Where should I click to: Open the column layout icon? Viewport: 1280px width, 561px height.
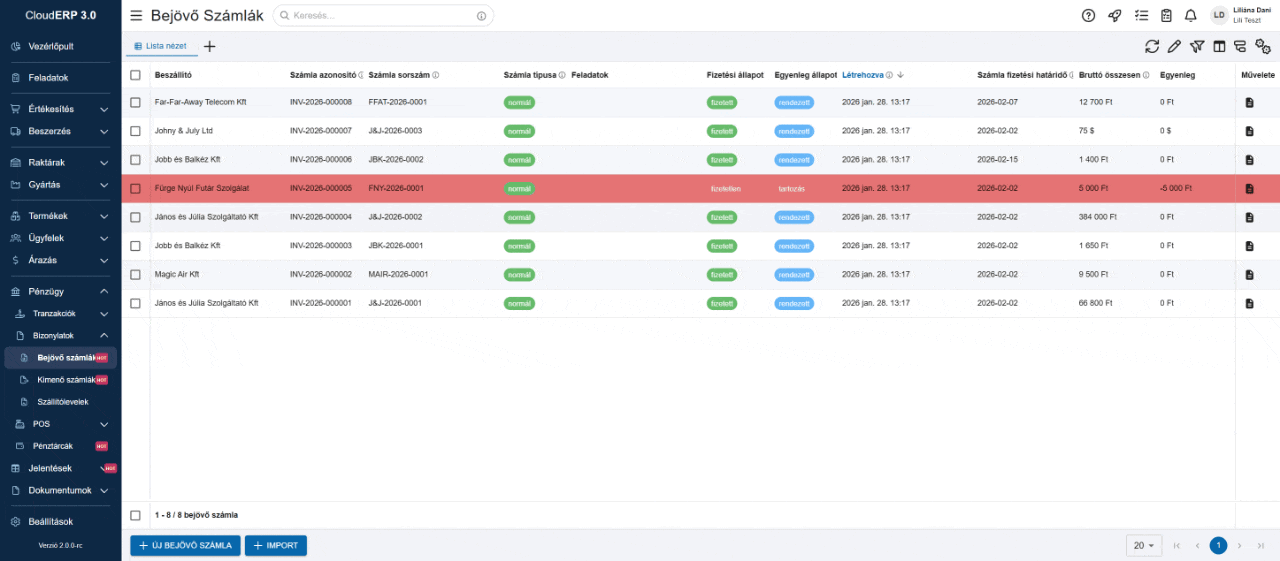pyautogui.click(x=1219, y=46)
